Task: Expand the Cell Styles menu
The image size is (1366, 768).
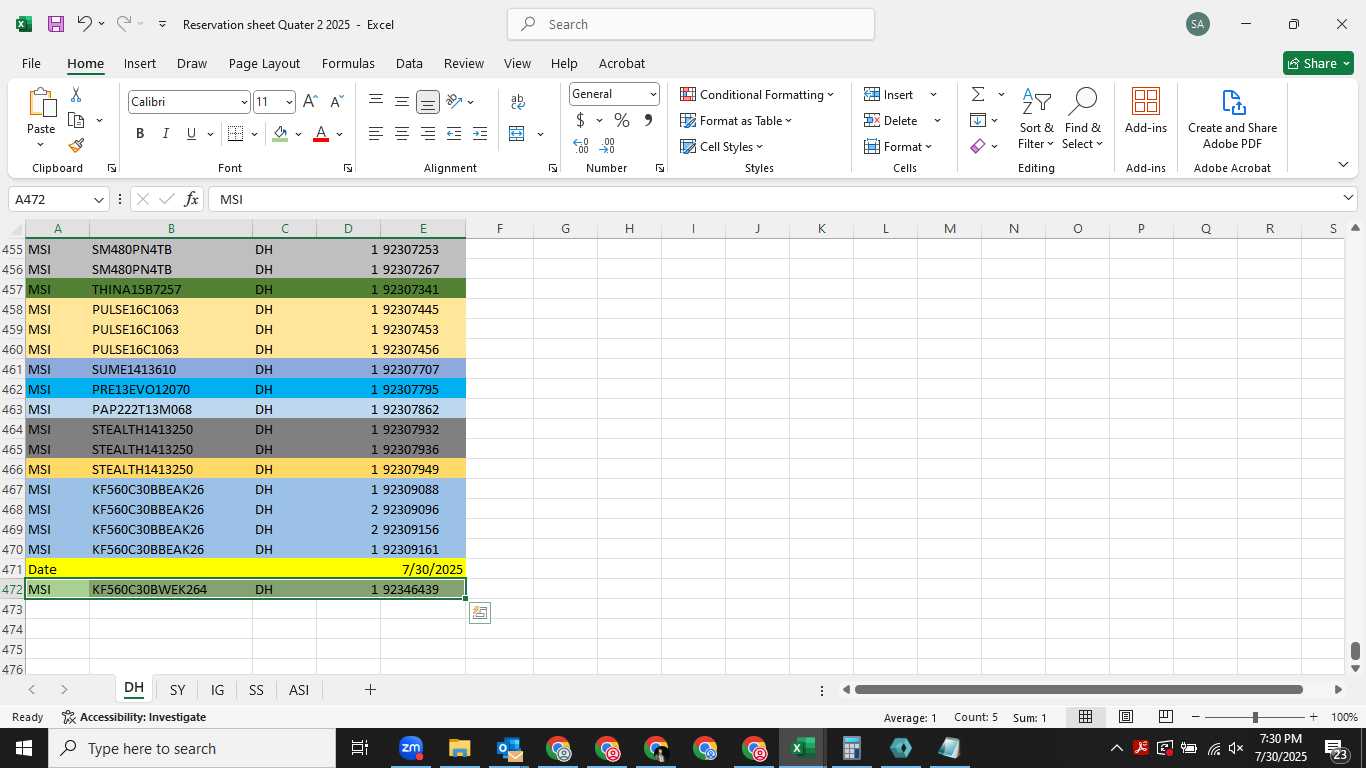Action: tap(721, 146)
